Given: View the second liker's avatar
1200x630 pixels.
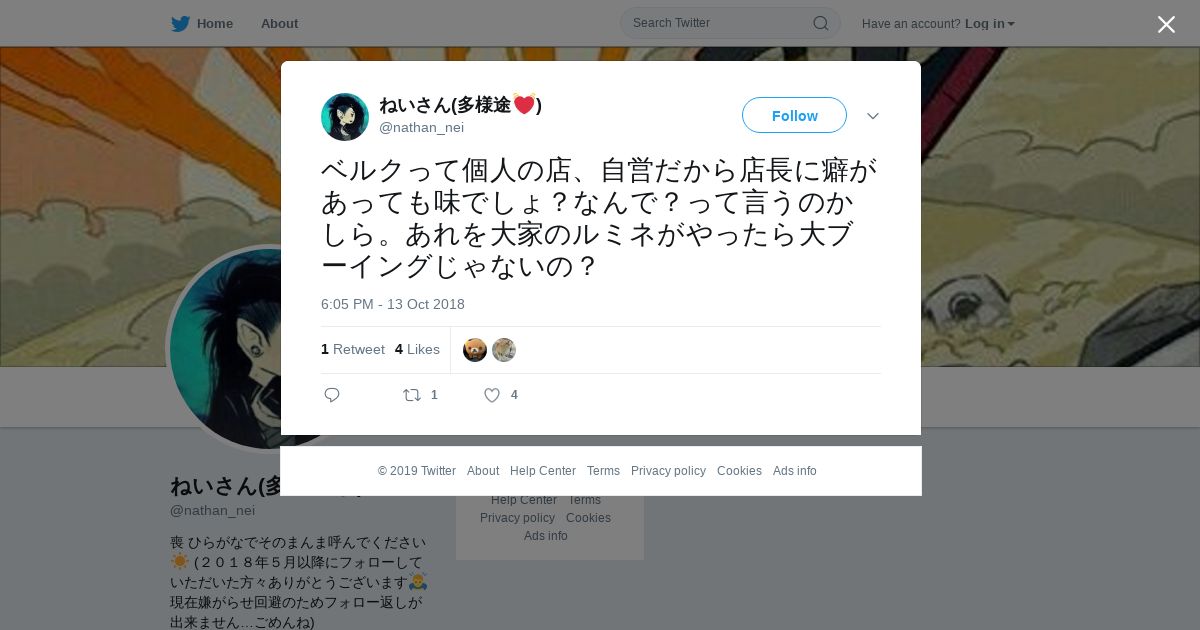Looking at the screenshot, I should point(504,350).
